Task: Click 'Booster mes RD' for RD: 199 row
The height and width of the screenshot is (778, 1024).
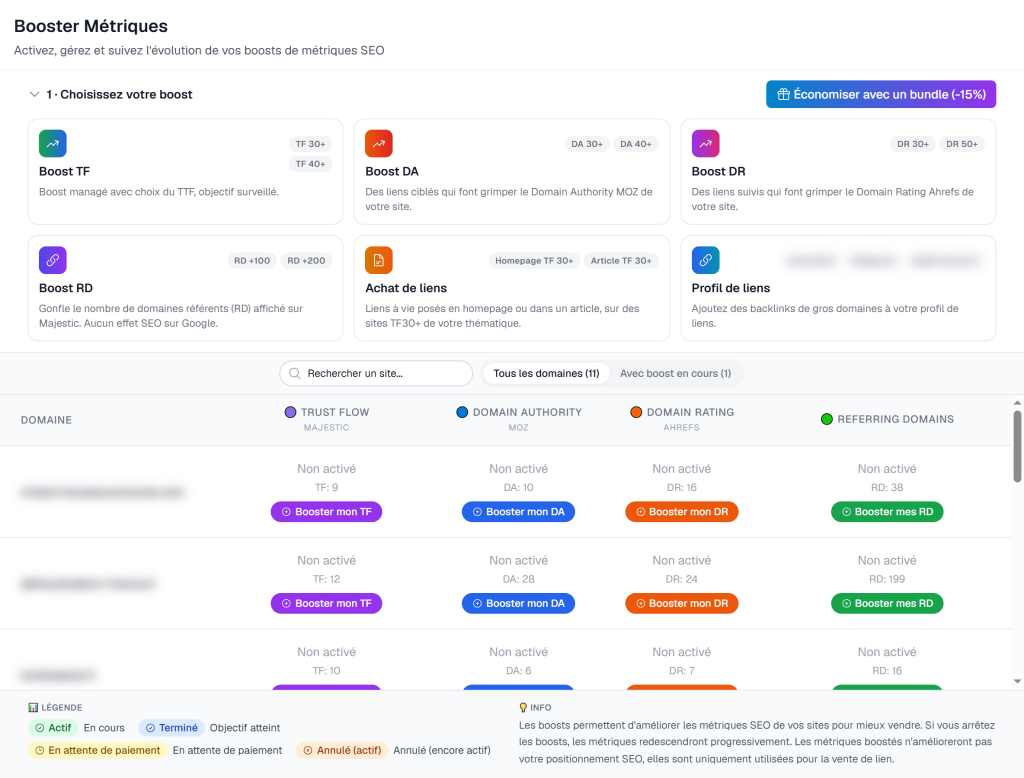Action: tap(887, 604)
